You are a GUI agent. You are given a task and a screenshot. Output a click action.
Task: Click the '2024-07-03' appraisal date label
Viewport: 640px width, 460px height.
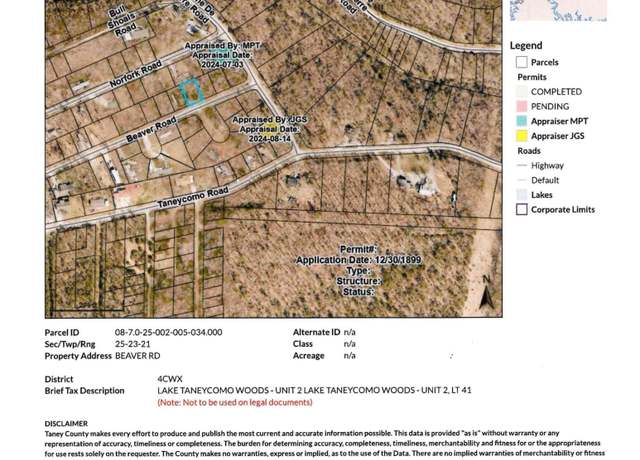[222, 64]
